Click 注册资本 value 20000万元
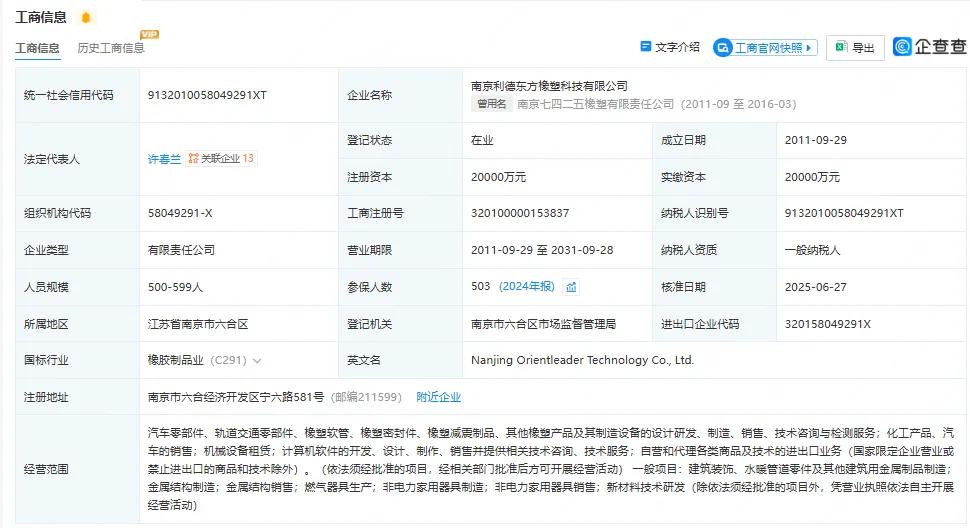This screenshot has height=528, width=970. pyautogui.click(x=498, y=177)
